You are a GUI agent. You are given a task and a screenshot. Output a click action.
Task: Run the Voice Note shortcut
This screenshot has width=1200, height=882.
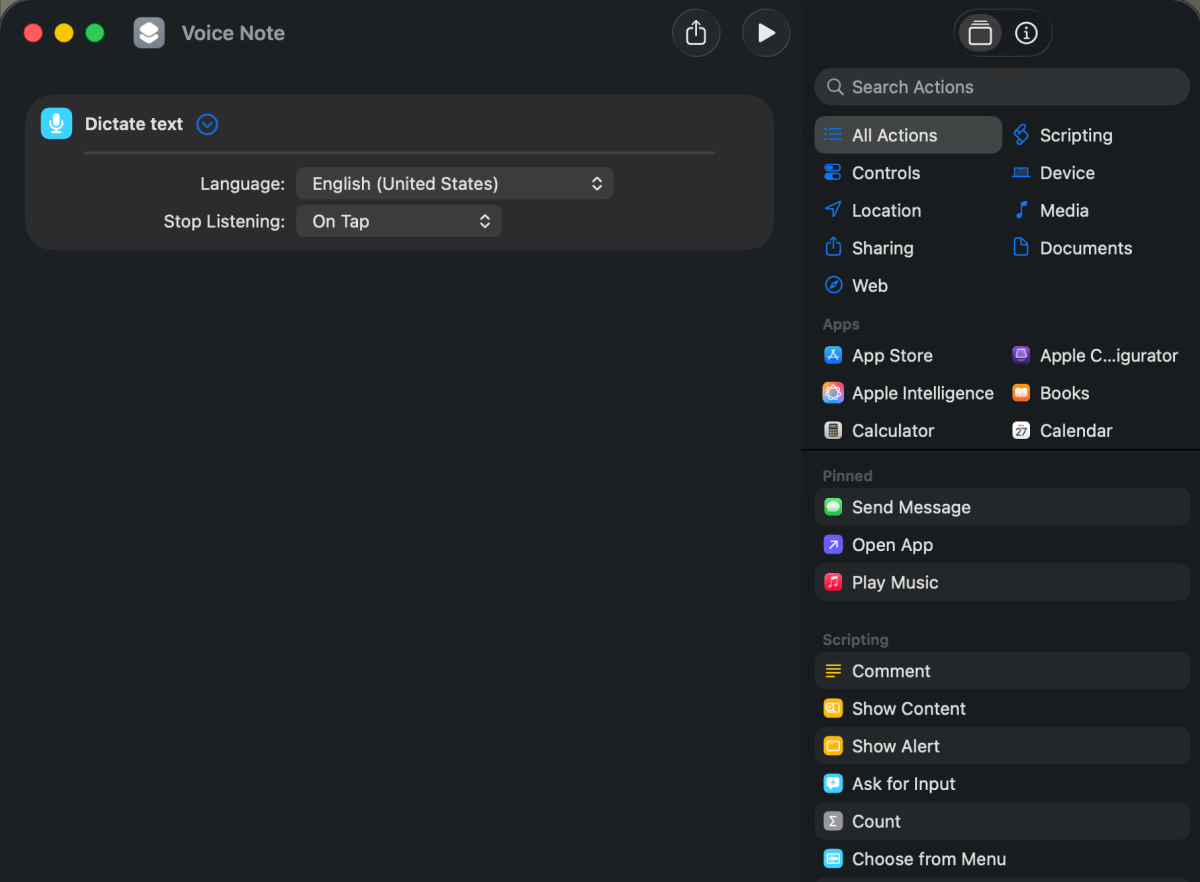tap(766, 32)
